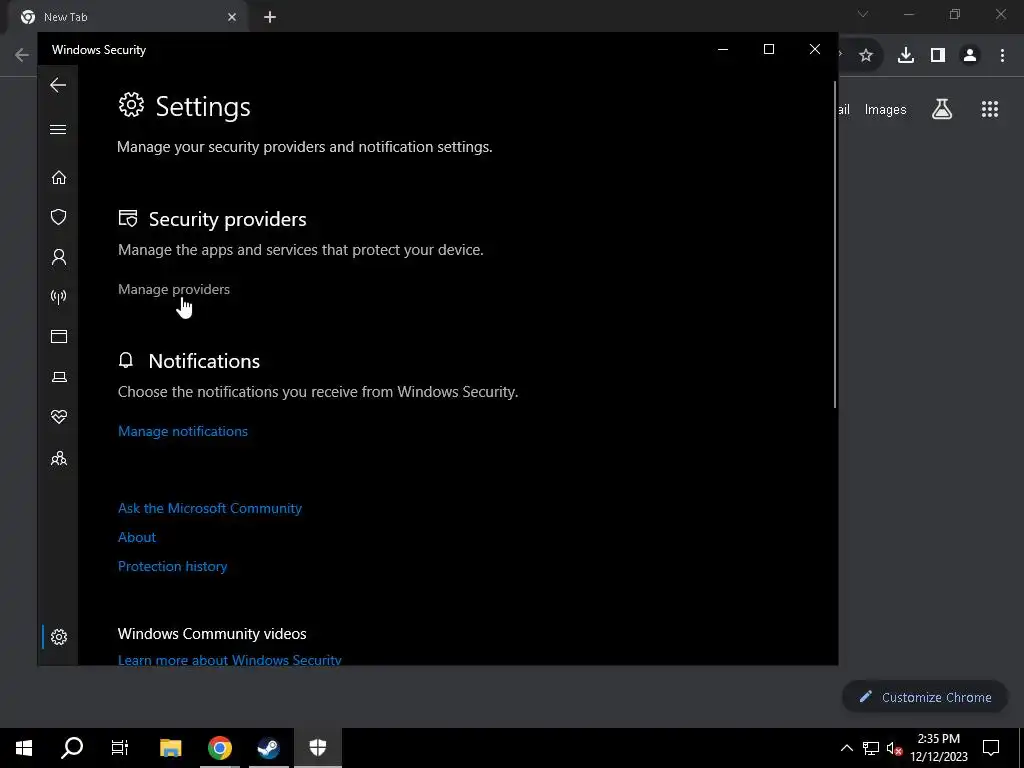
Task: Open File Explorer from taskbar
Action: pos(170,748)
